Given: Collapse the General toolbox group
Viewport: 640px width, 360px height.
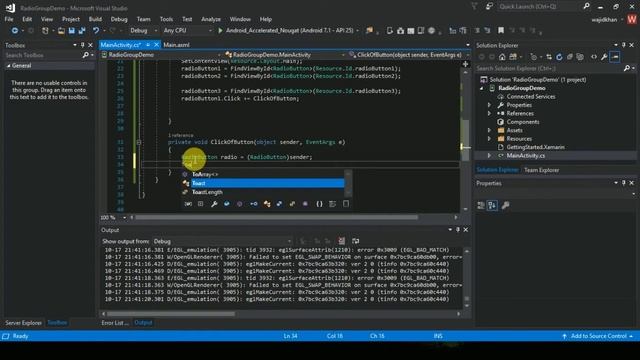Looking at the screenshot, I should coord(9,65).
